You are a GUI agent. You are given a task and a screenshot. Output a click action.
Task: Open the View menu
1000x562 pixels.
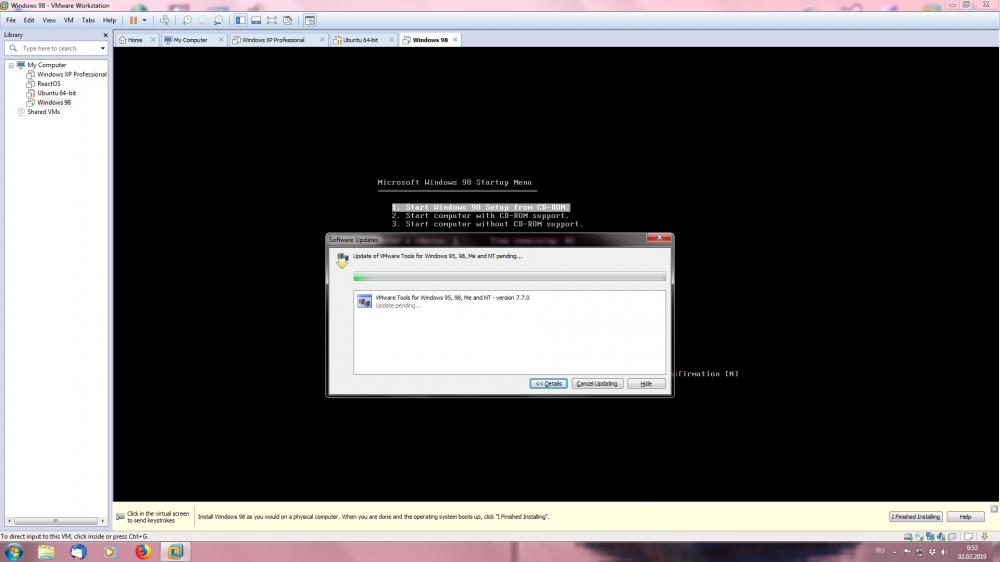pos(49,20)
